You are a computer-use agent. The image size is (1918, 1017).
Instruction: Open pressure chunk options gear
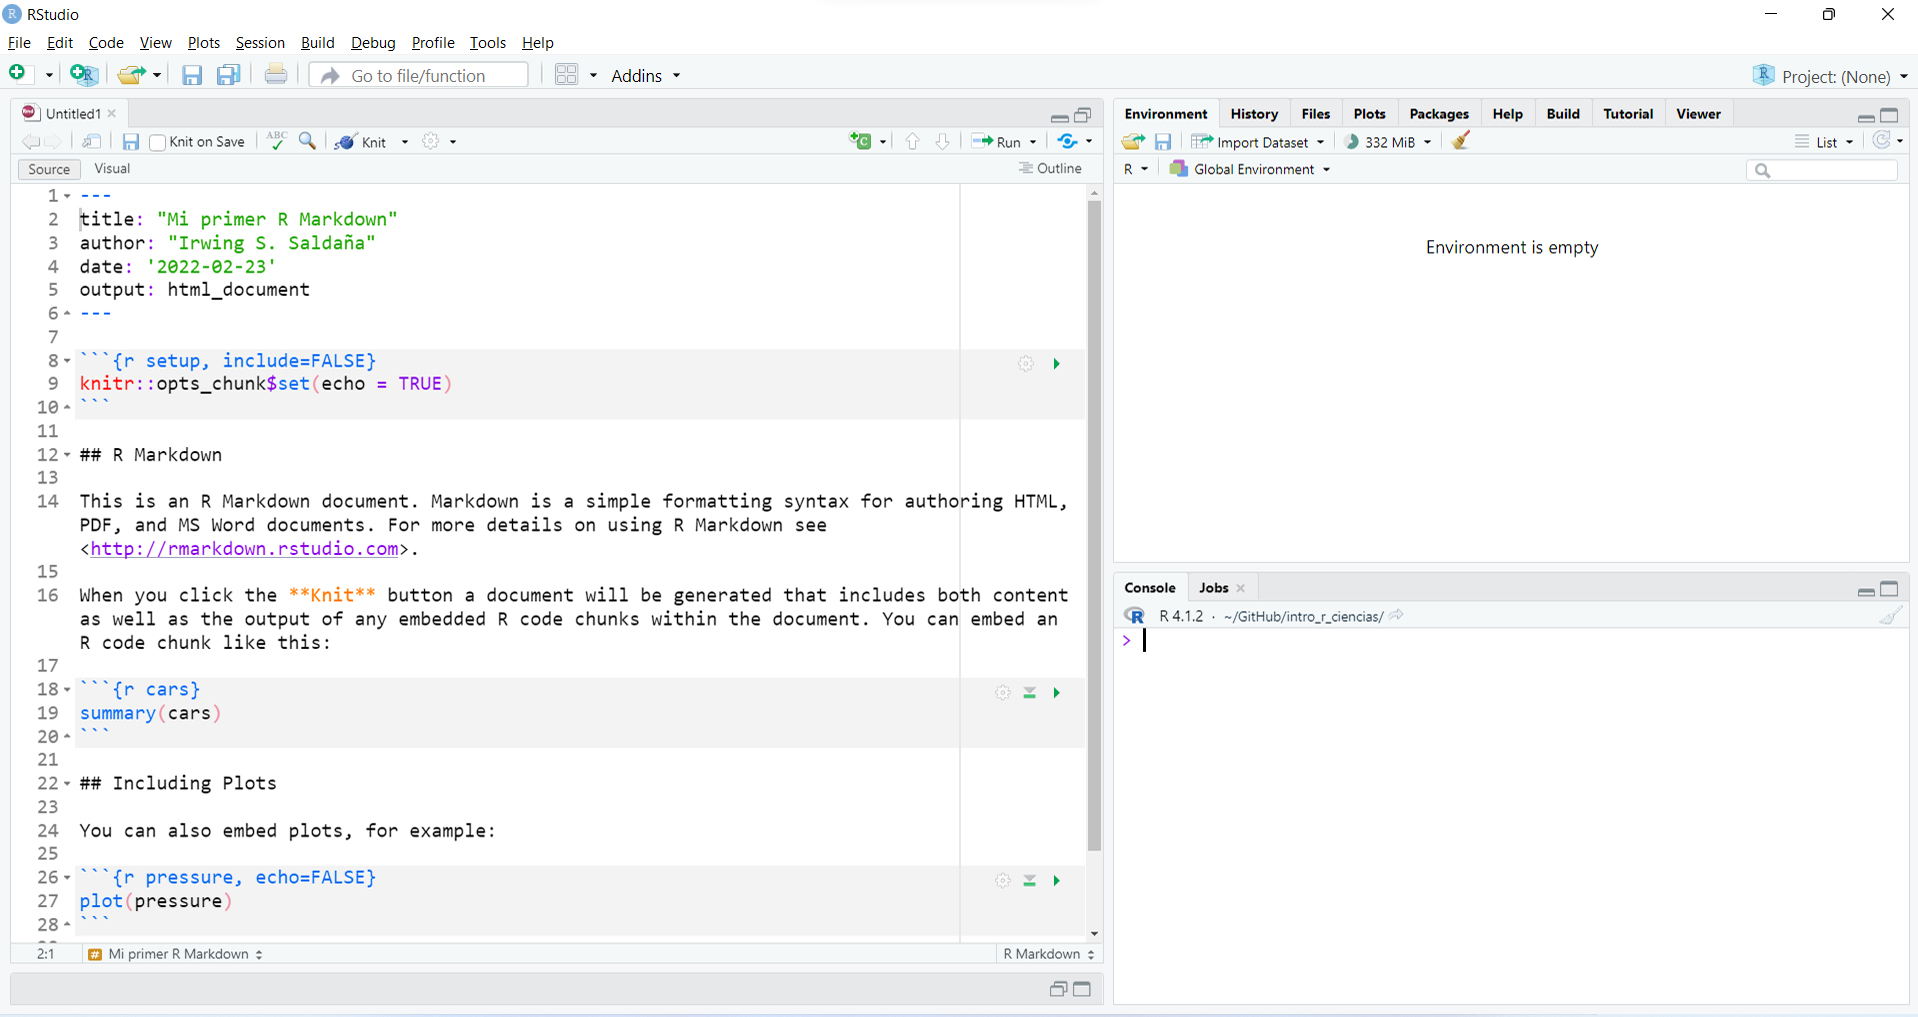coord(1003,881)
